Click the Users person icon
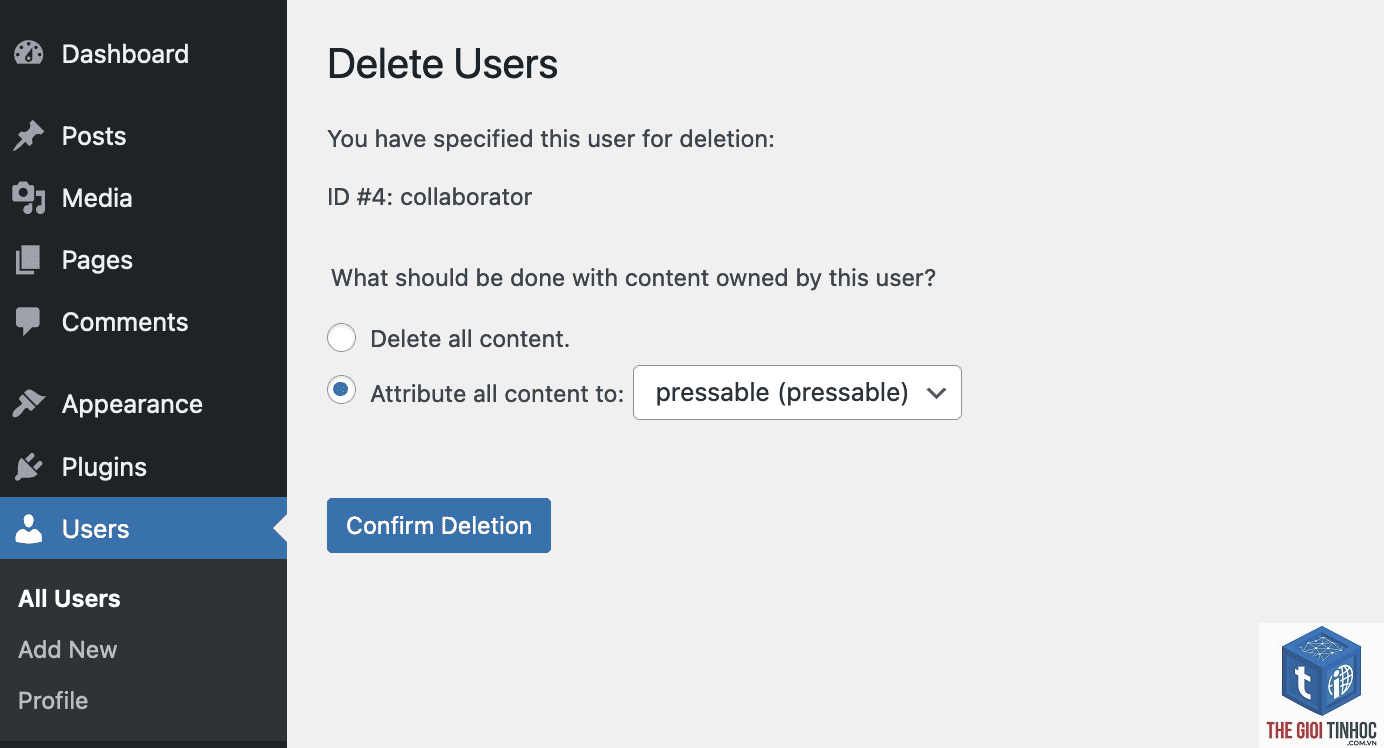This screenshot has height=748, width=1384. [x=29, y=529]
